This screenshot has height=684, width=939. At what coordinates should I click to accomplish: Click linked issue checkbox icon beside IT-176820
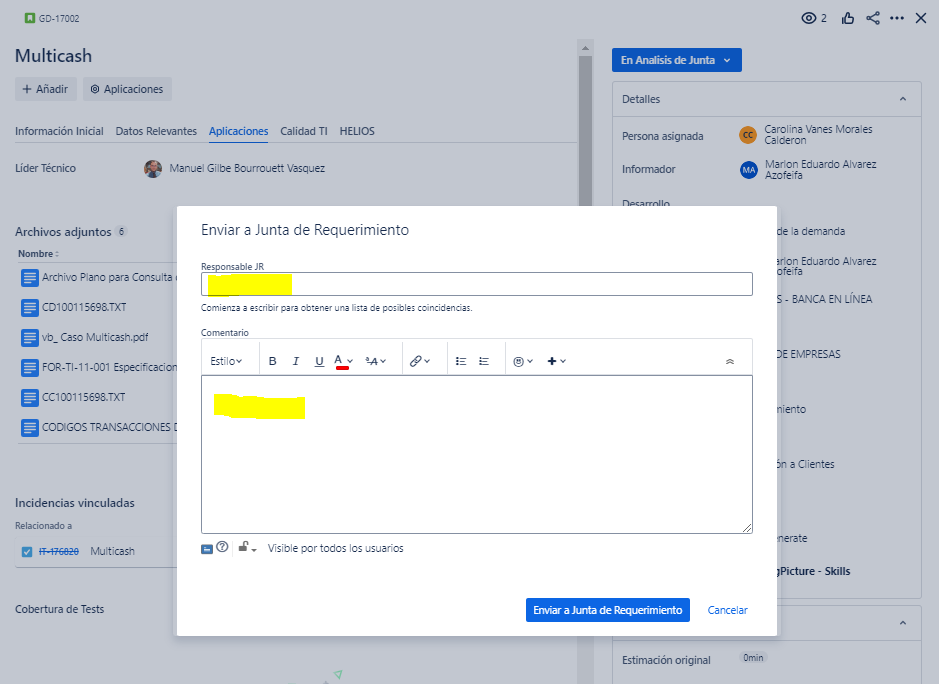(x=27, y=552)
